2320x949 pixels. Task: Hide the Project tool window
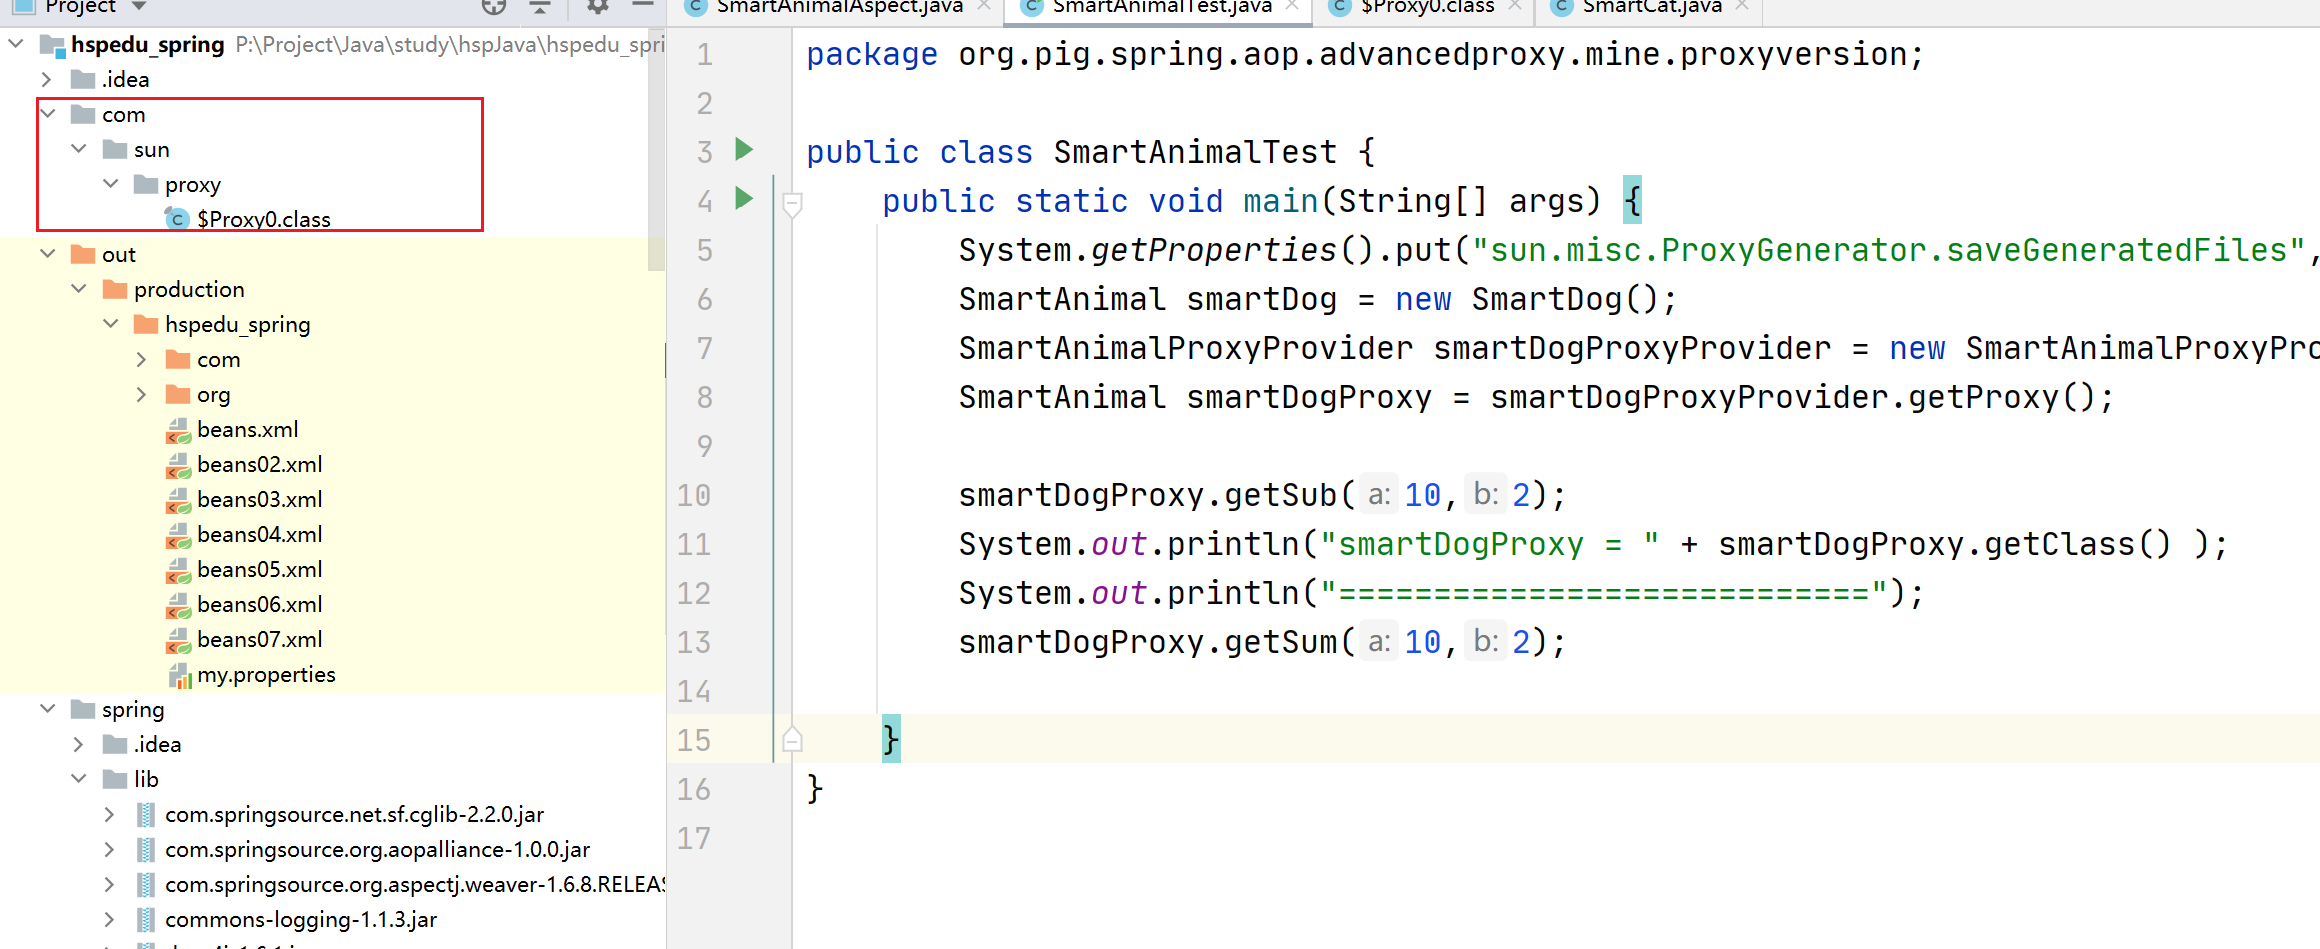coord(643,6)
